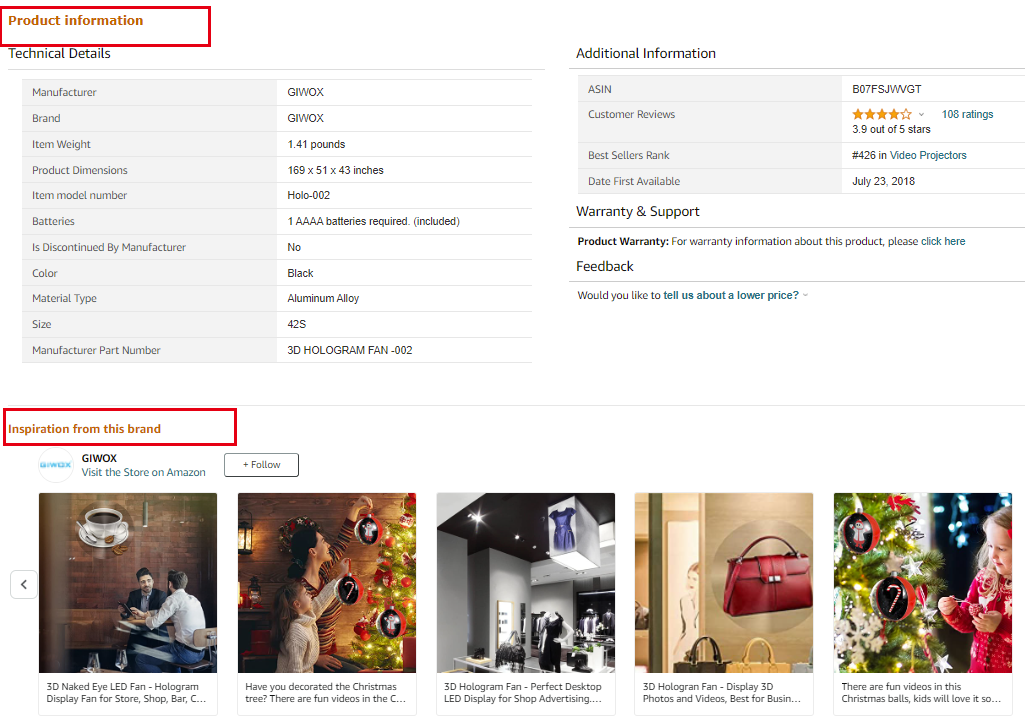Screen dimensions: 1025x717
Task: Open the GIWOX brand name link
Action: [x=99, y=458]
